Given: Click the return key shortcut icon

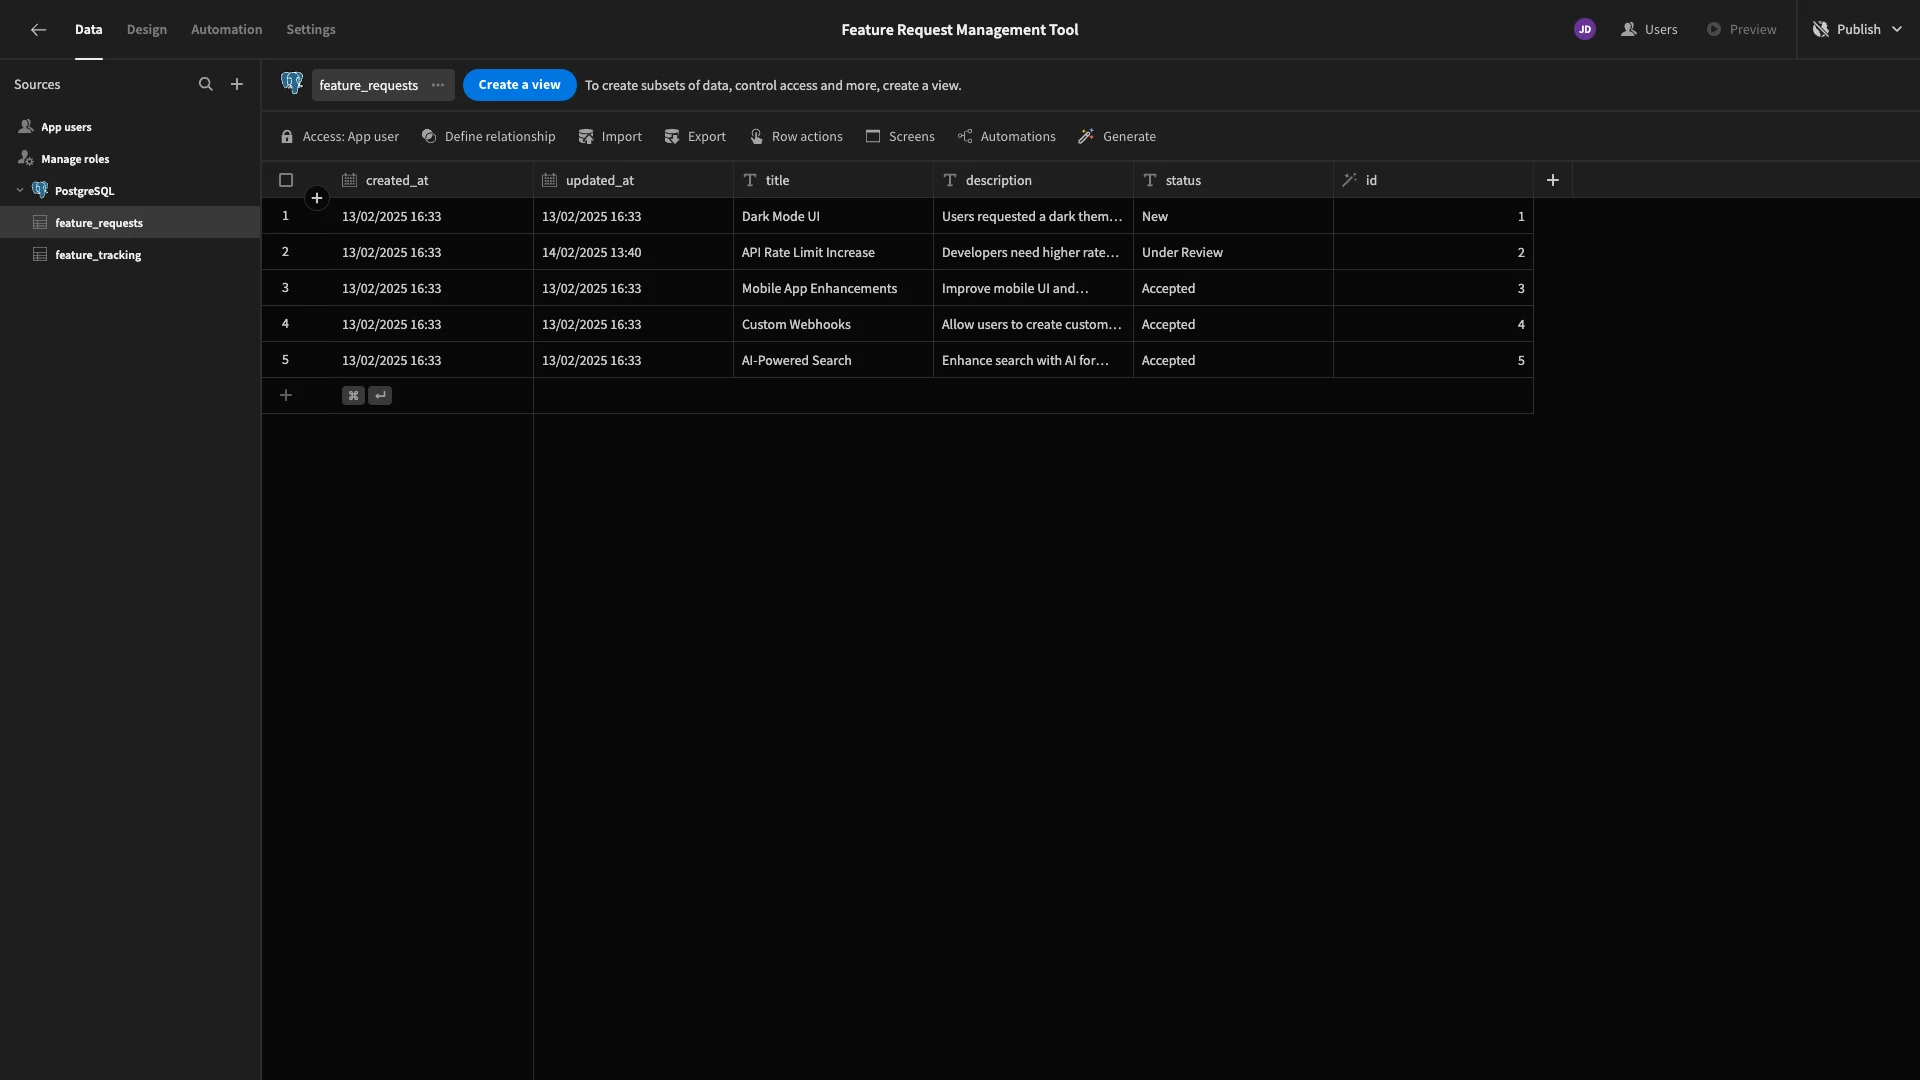Looking at the screenshot, I should (380, 396).
